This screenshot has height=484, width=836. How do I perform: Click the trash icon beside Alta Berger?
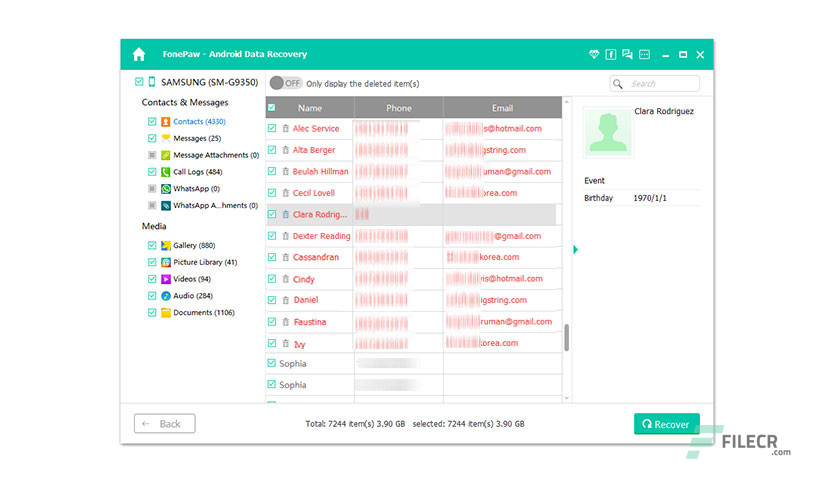286,150
